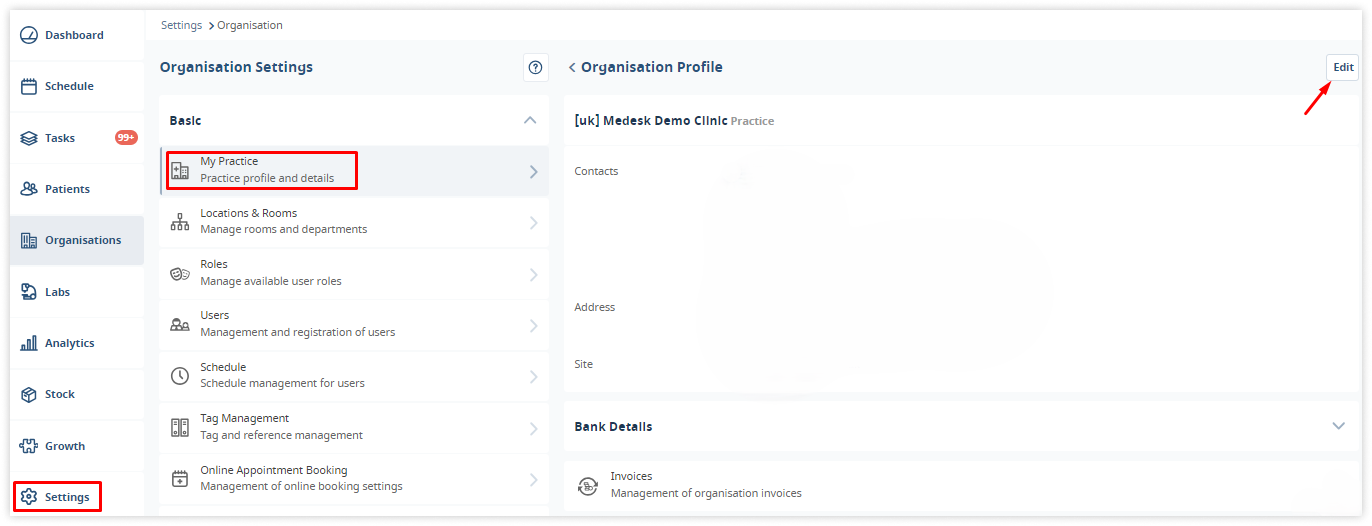Click the Dashboard gauge icon
This screenshot has width=1372, height=526.
(x=29, y=35)
